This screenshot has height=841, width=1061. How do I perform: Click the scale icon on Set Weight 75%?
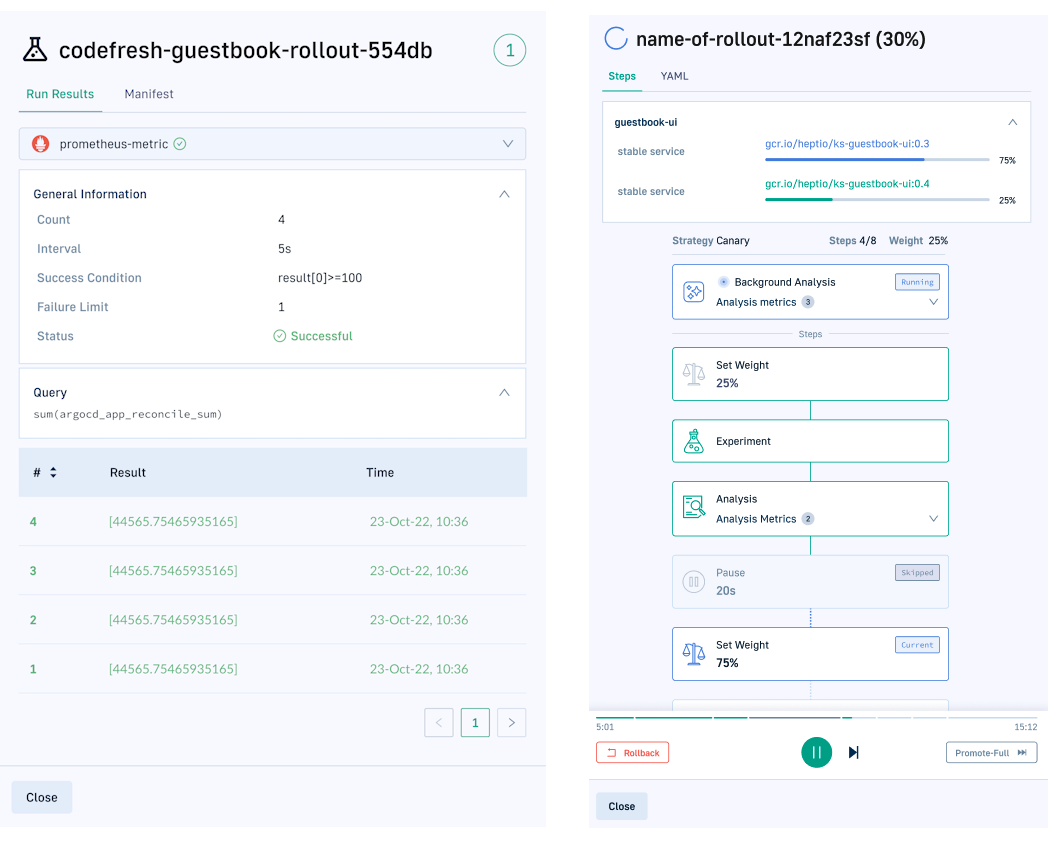point(693,654)
